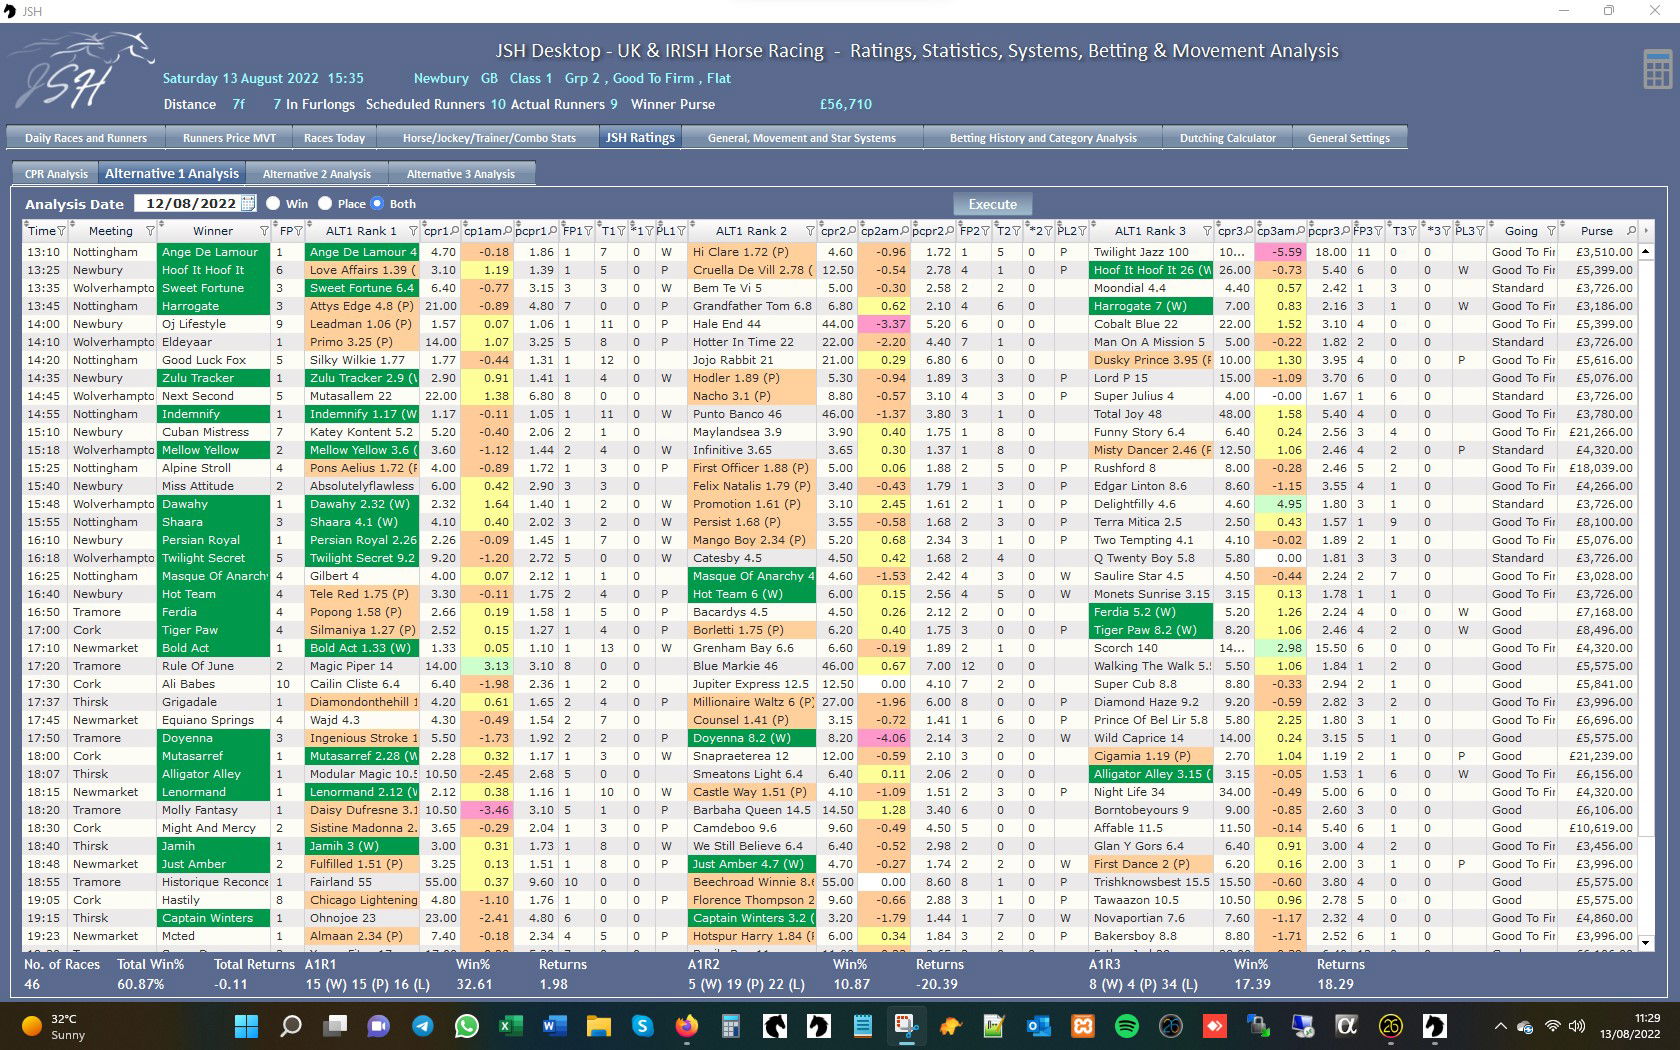The width and height of the screenshot is (1680, 1050).
Task: Open Windows Start menu in the taskbar
Action: pyautogui.click(x=246, y=1026)
